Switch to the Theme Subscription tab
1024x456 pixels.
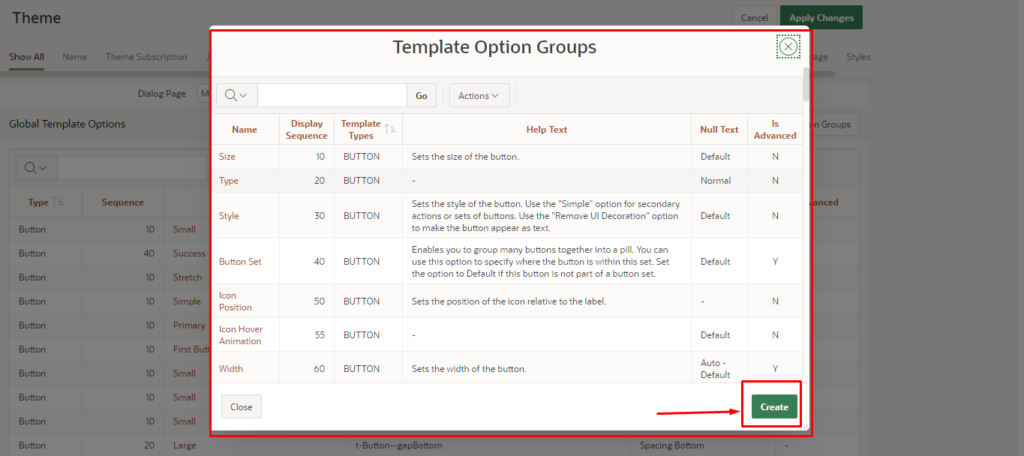click(146, 57)
